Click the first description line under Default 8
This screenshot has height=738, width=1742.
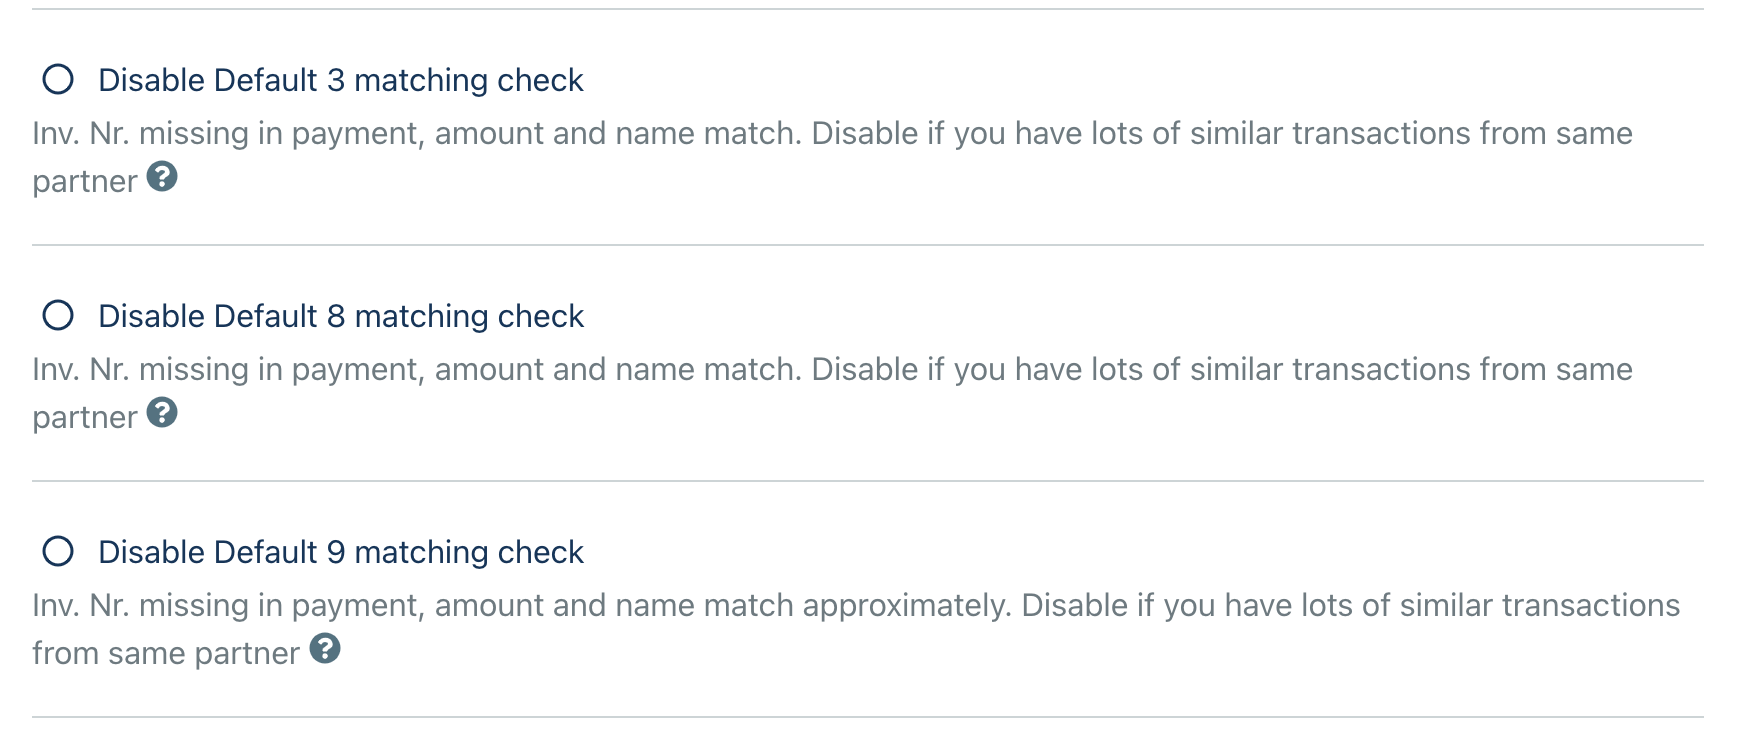coord(832,370)
